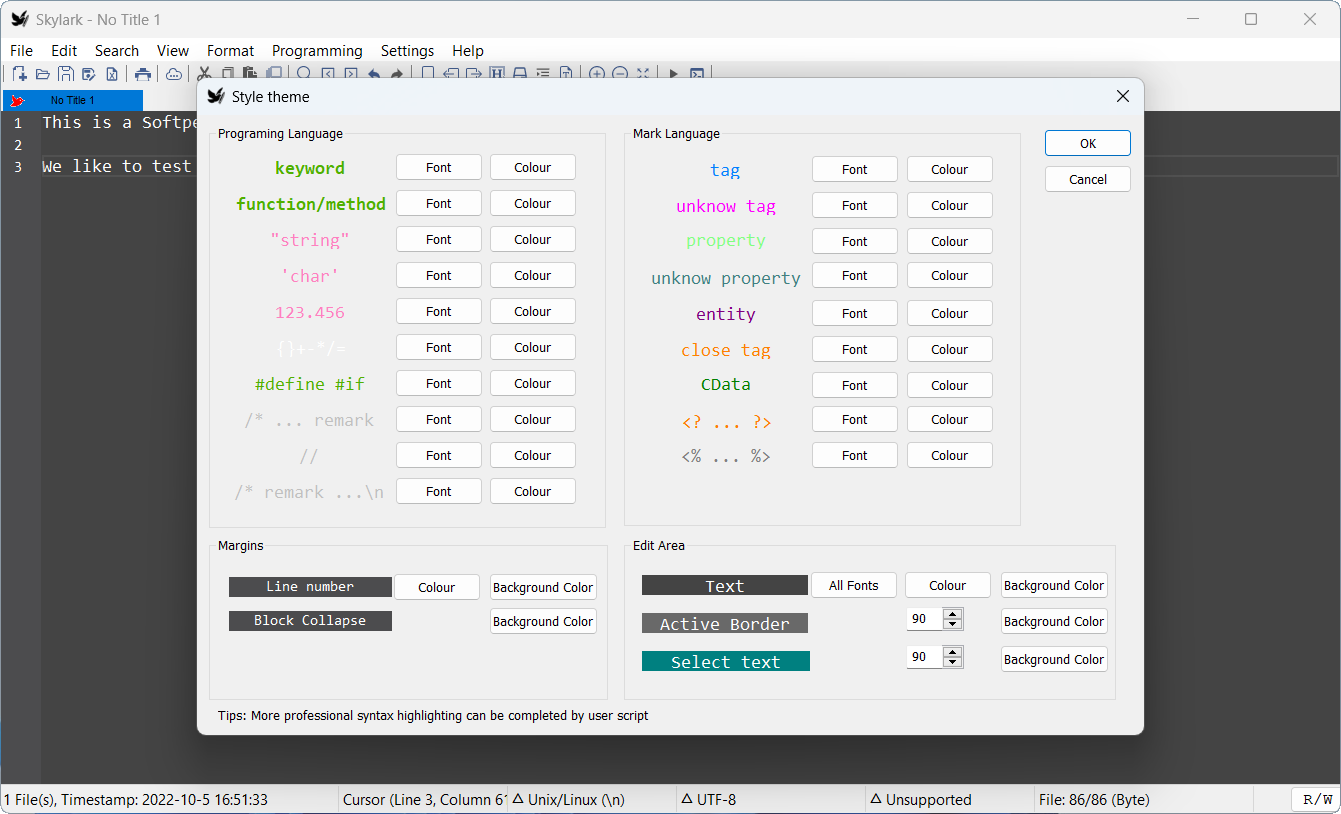Click the teal Select text preview label

point(726,661)
